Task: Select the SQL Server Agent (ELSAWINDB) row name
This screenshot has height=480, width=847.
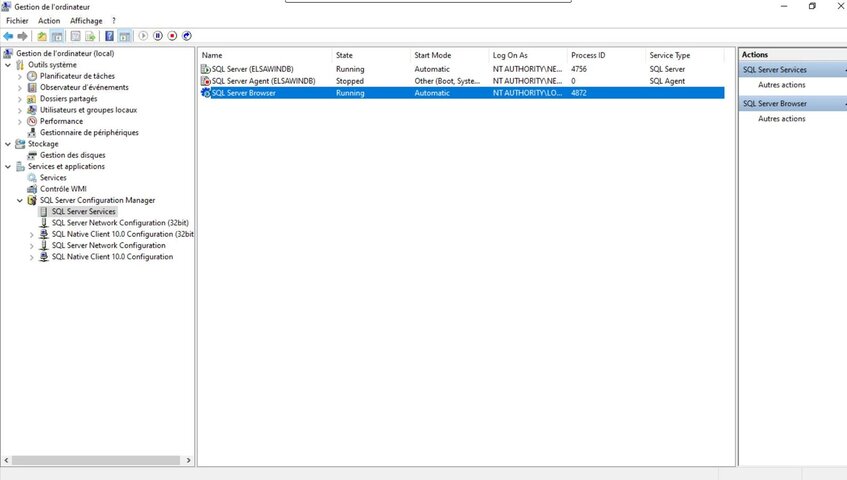Action: pos(264,81)
